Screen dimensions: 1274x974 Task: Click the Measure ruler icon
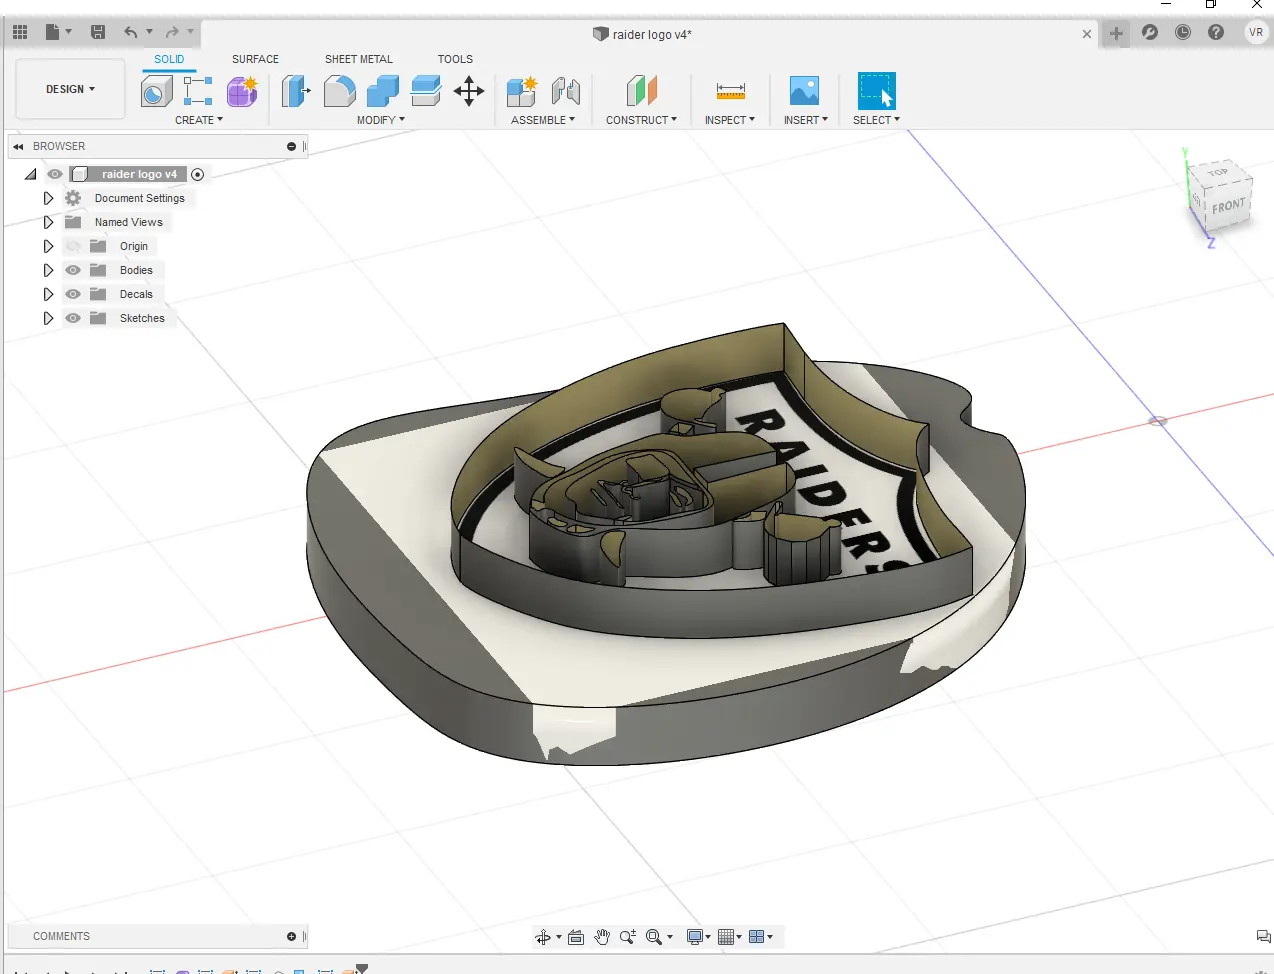730,92
